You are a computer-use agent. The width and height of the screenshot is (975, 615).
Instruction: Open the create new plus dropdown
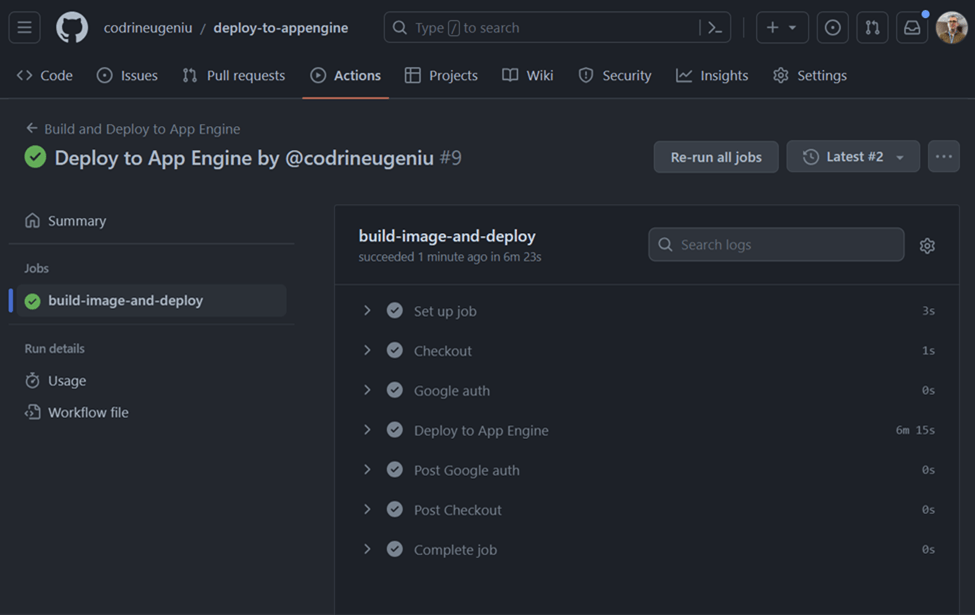click(782, 28)
